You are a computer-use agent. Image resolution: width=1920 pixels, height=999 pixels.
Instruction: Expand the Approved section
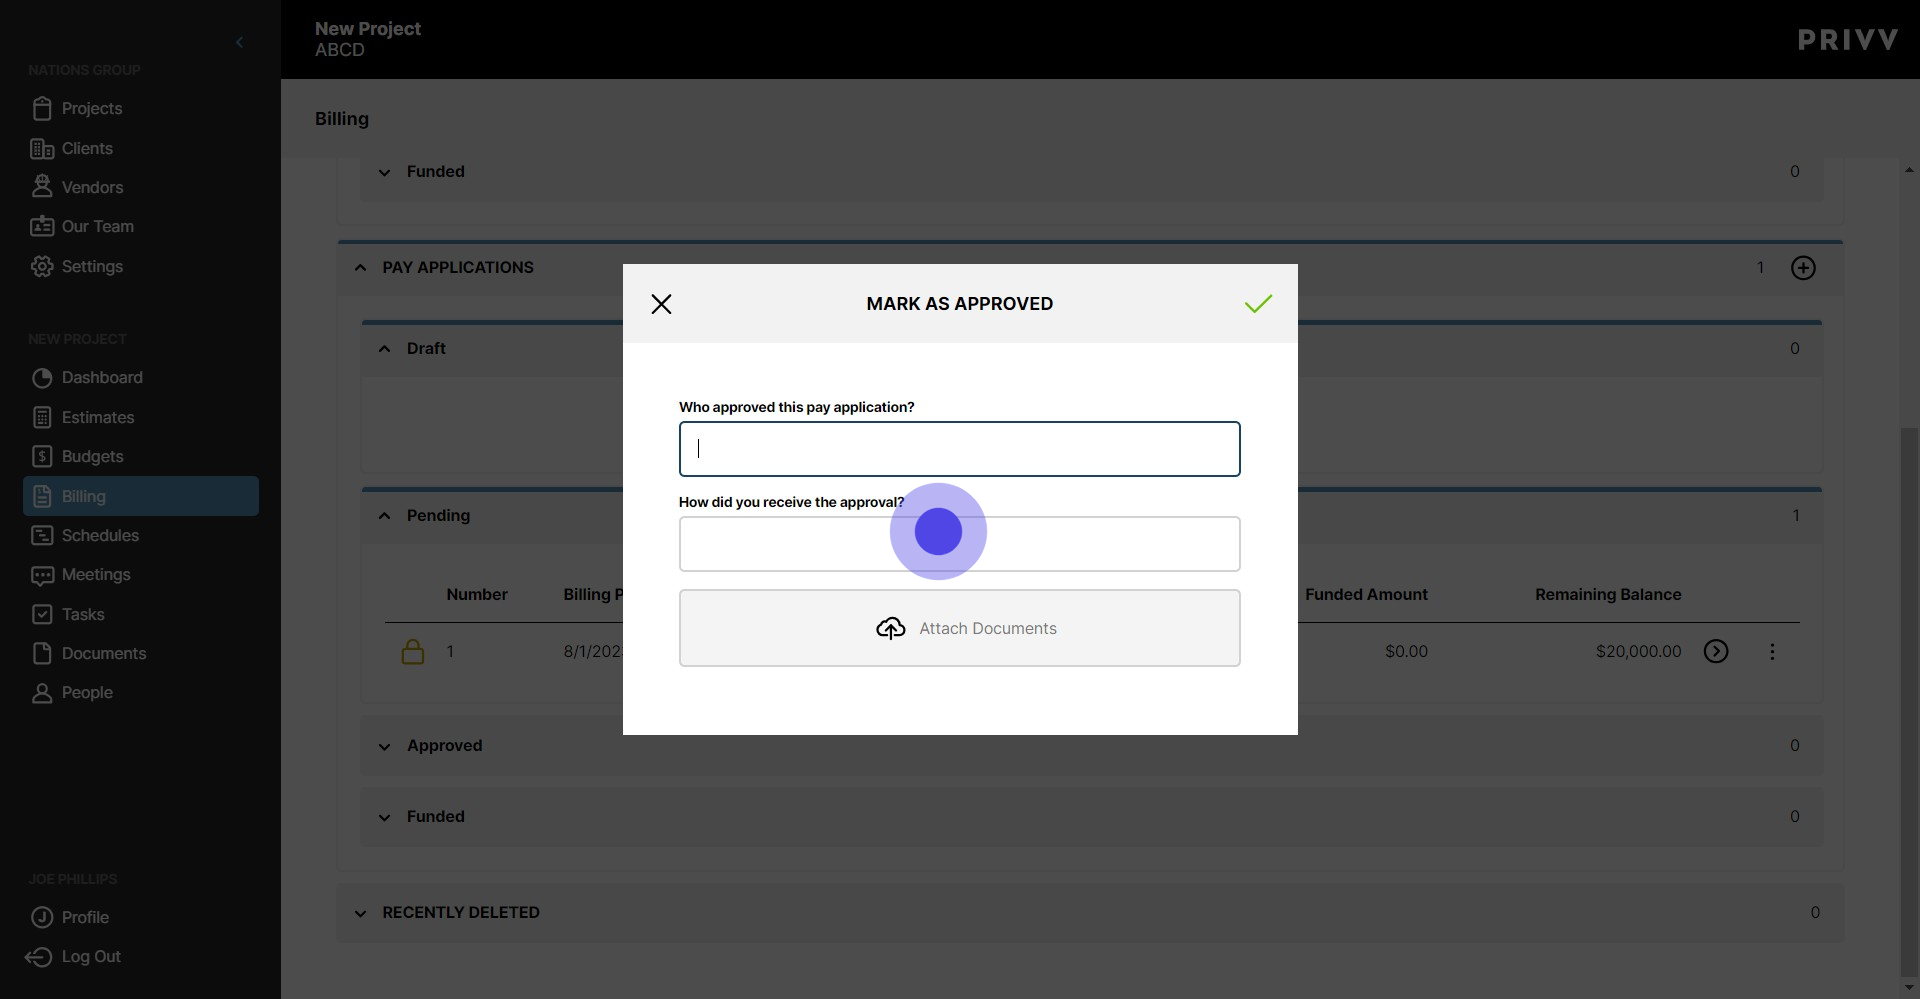pyautogui.click(x=385, y=746)
